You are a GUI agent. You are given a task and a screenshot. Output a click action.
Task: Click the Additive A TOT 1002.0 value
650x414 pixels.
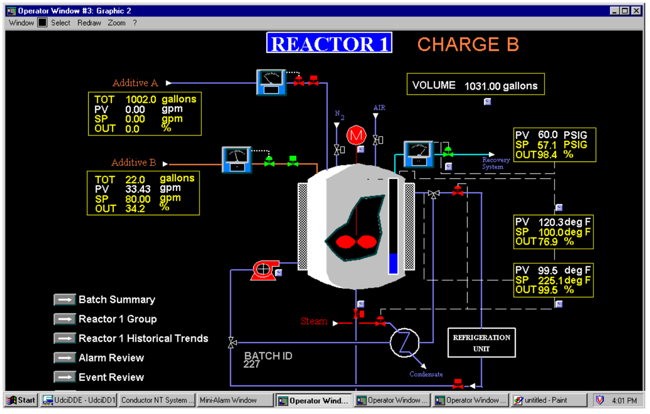click(x=141, y=100)
